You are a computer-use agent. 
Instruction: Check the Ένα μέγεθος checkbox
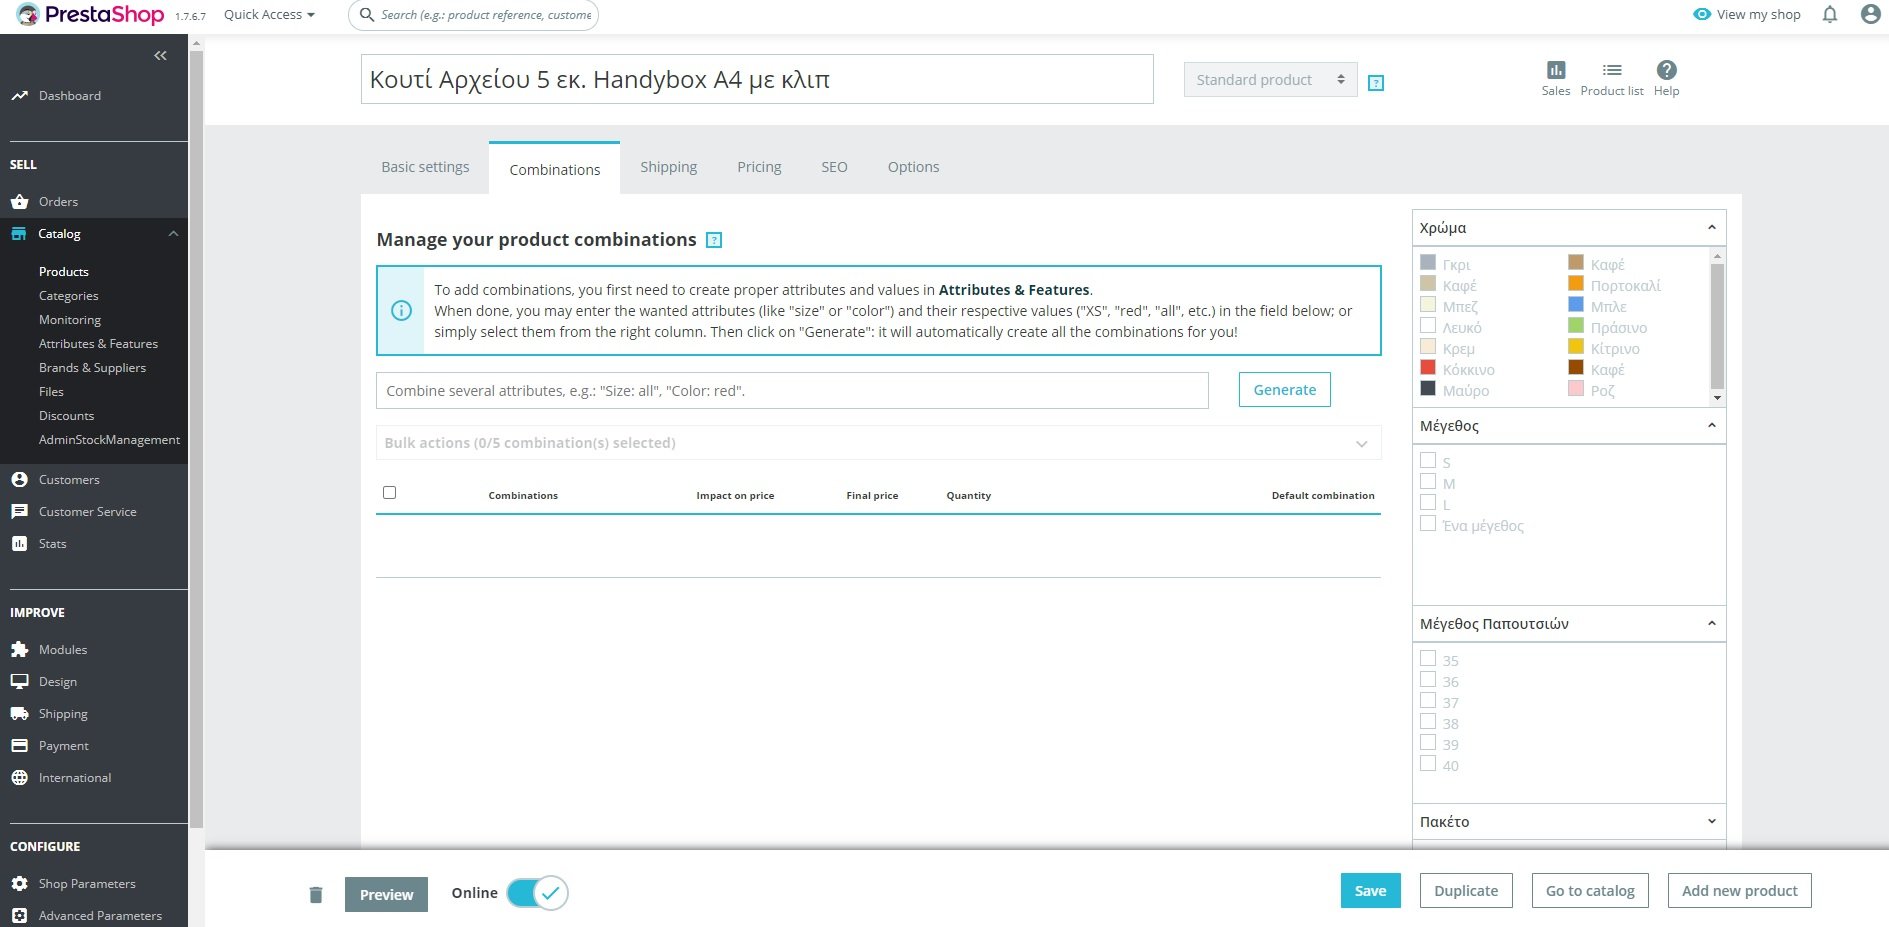pyautogui.click(x=1428, y=524)
